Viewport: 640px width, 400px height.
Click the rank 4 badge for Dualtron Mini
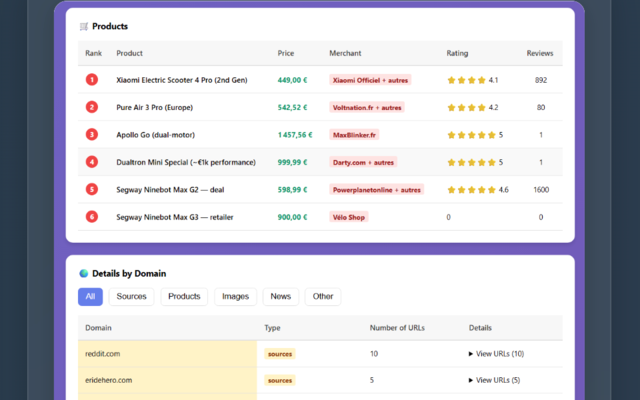pyautogui.click(x=92, y=162)
